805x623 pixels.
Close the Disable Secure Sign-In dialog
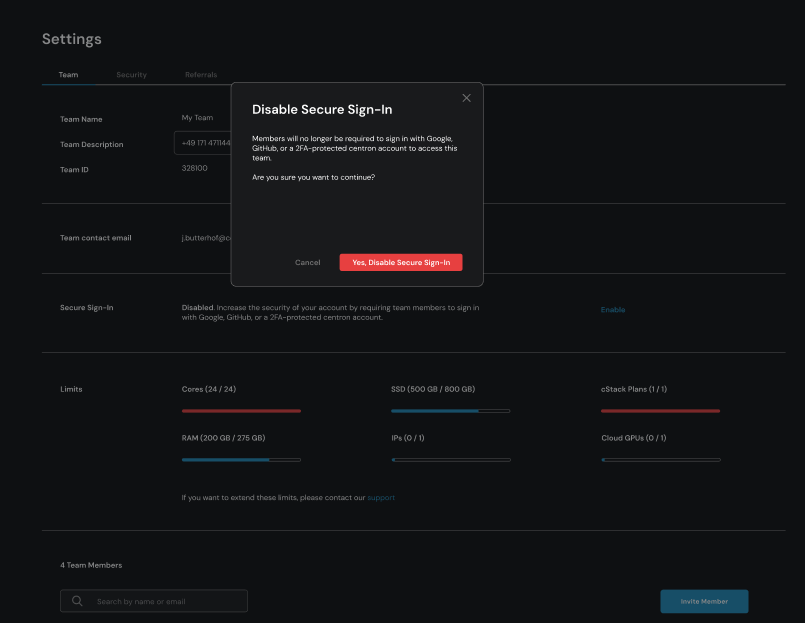(466, 98)
